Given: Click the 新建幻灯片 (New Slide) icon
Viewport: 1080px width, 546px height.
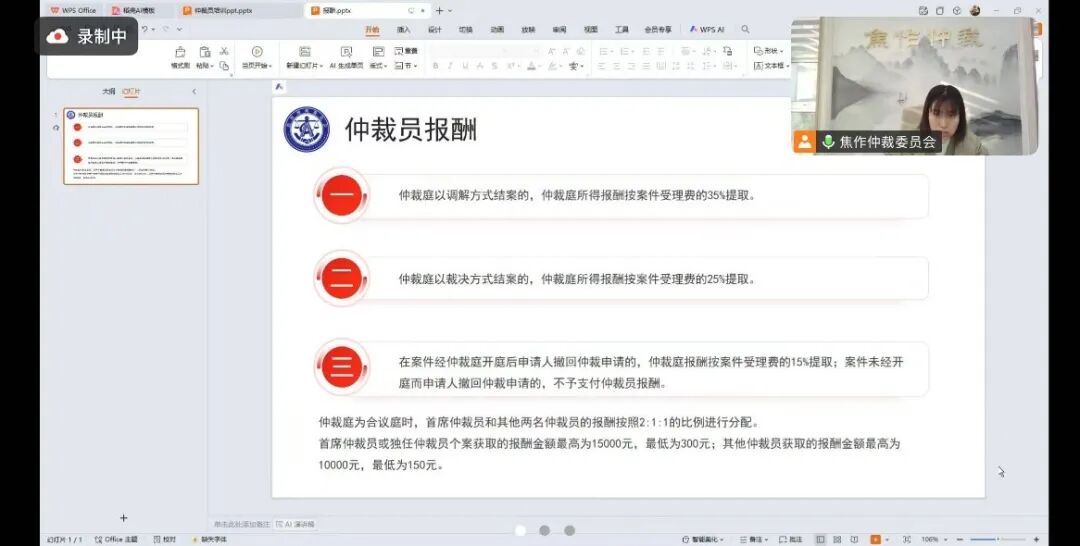Looking at the screenshot, I should pos(304,52).
